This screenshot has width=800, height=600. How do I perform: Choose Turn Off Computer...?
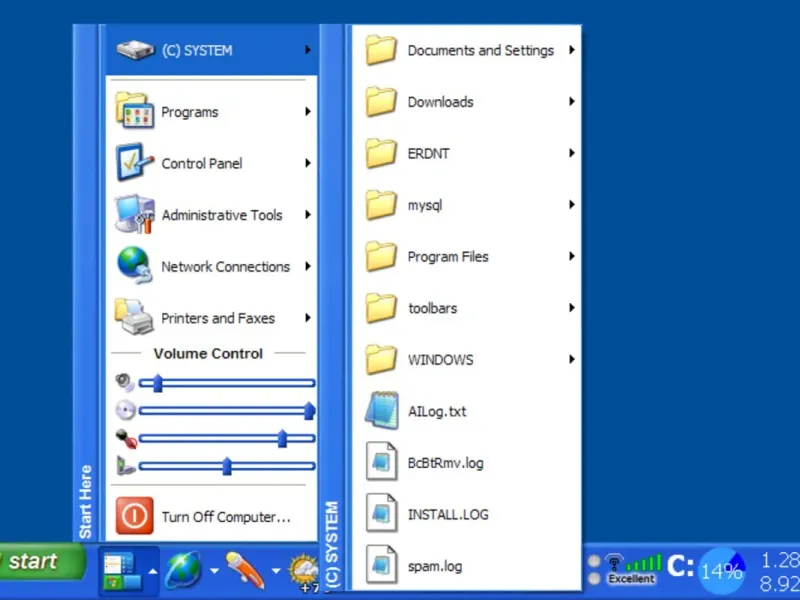pos(212,516)
